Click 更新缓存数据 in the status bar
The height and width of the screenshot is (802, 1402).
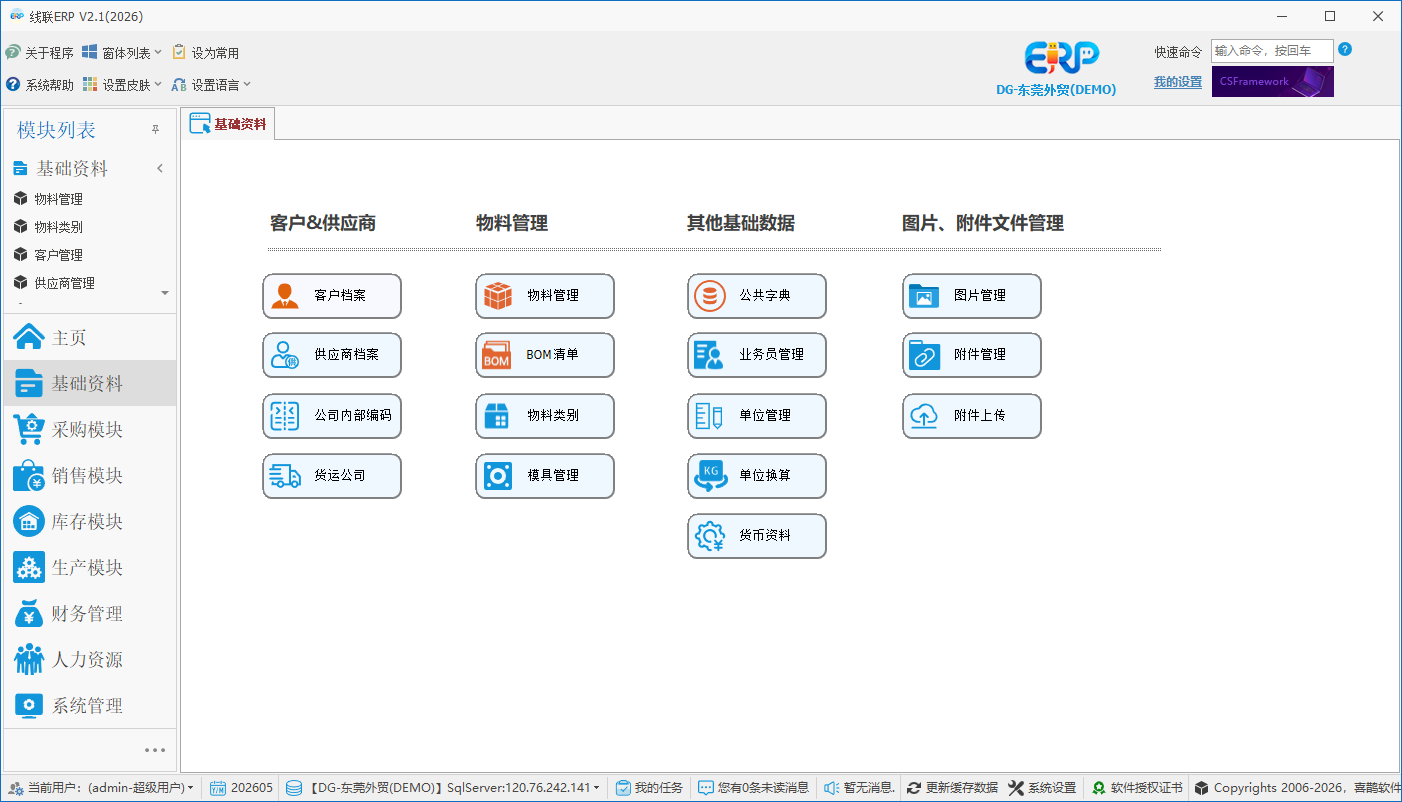click(952, 788)
